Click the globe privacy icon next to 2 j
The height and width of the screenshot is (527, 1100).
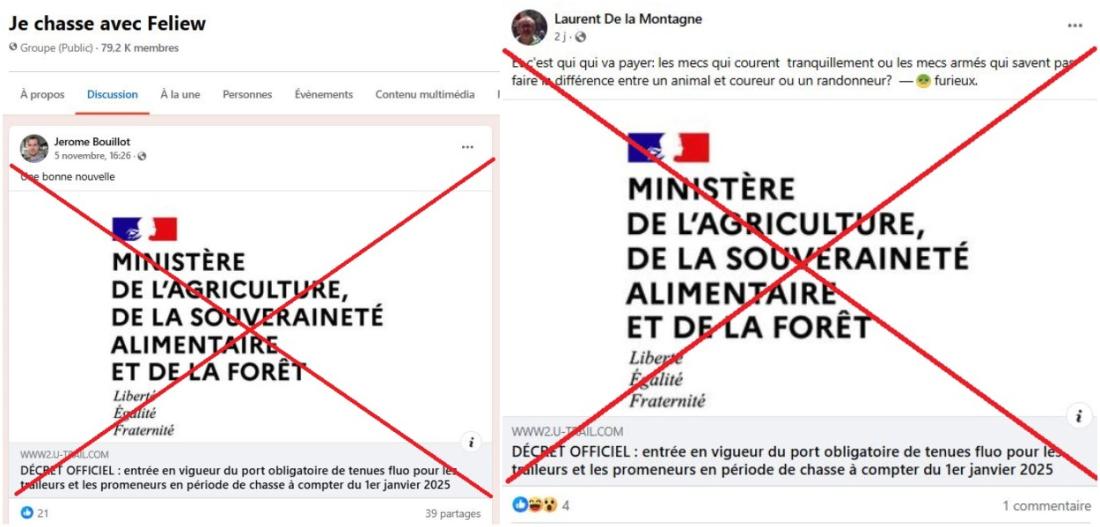[581, 37]
